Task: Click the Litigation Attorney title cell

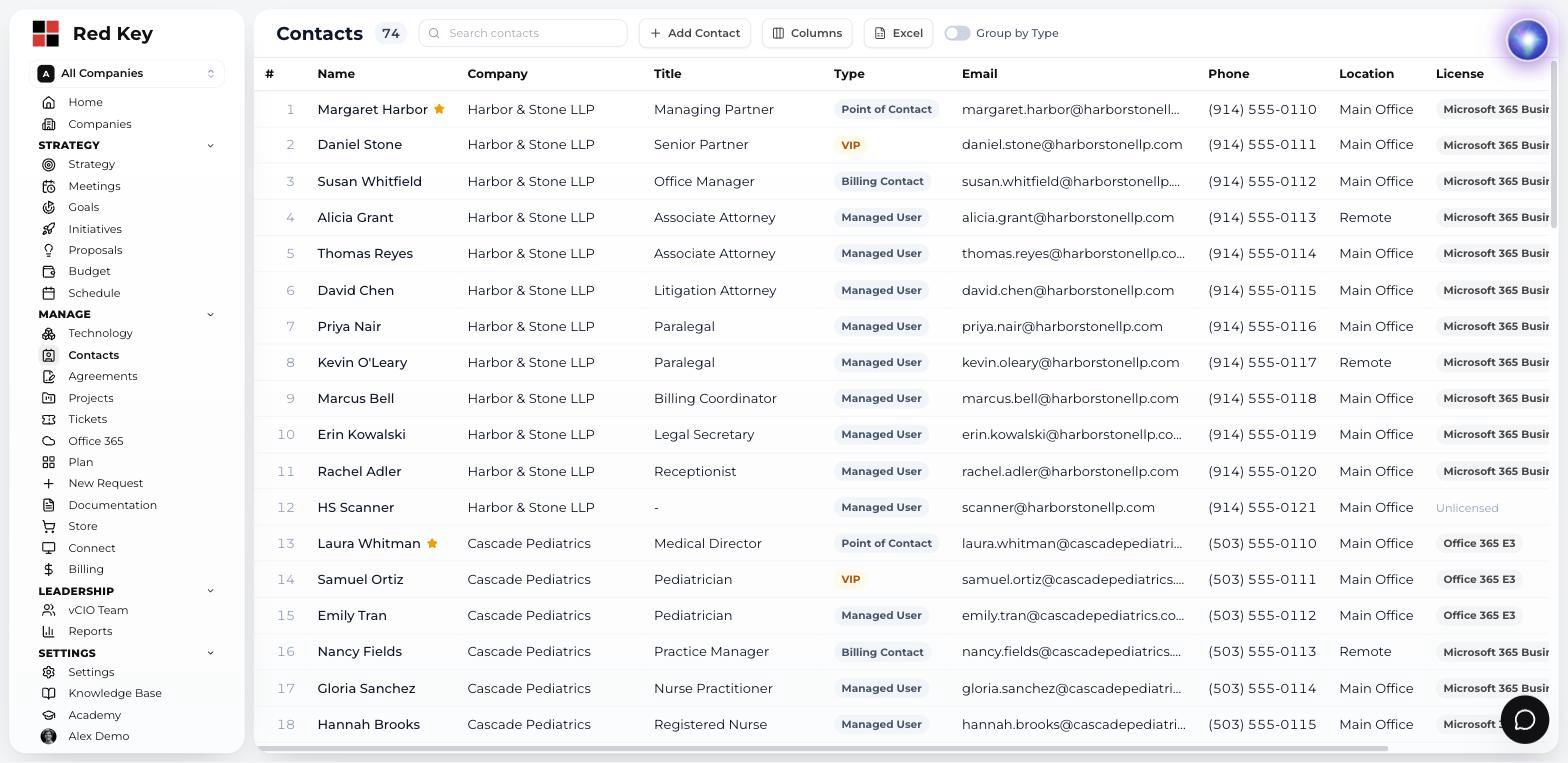Action: (715, 290)
